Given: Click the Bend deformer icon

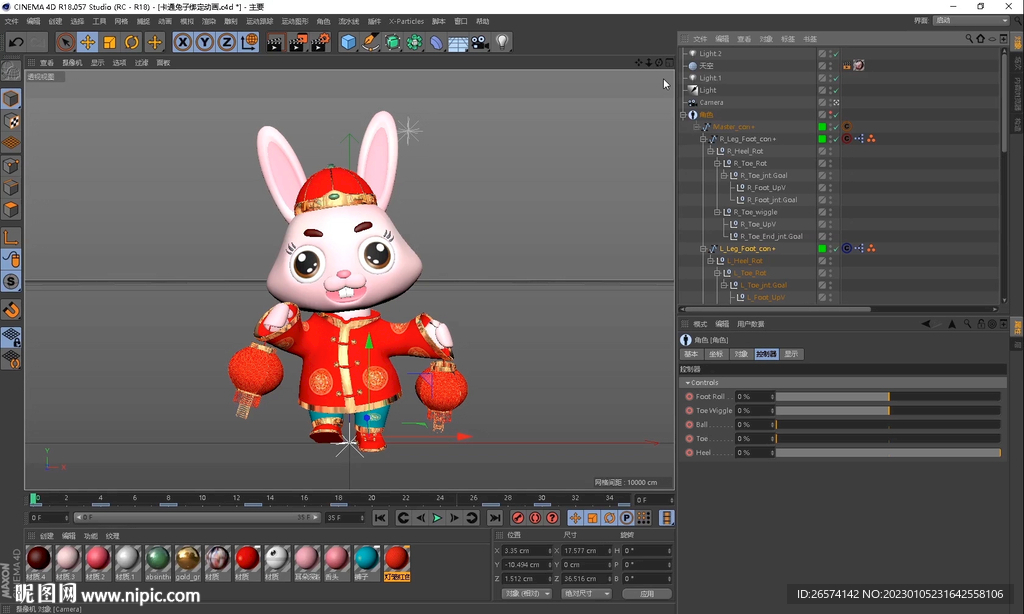Looking at the screenshot, I should tap(436, 42).
